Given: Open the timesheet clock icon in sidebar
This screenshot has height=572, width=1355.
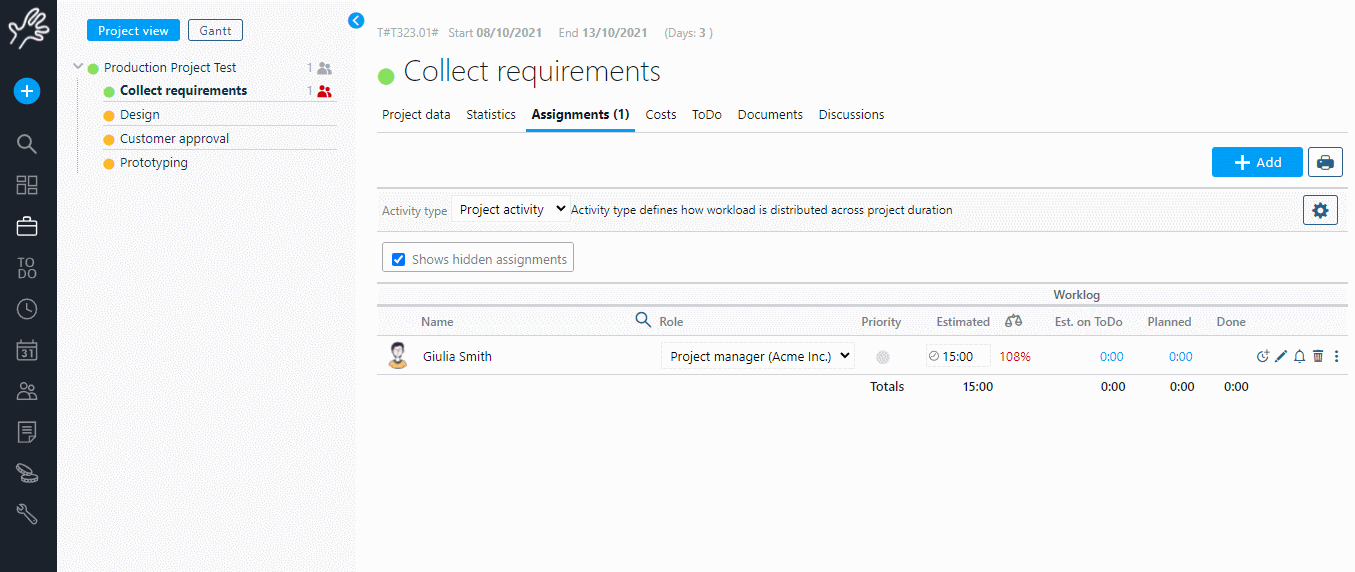Looking at the screenshot, I should (27, 309).
